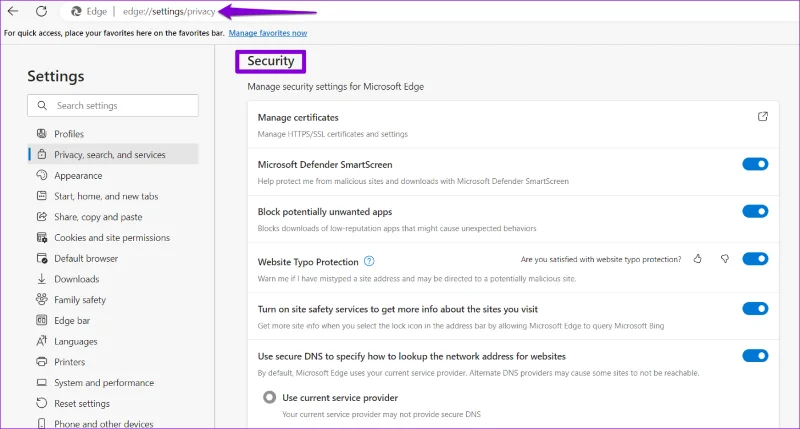Click the Start, home, and new tabs icon

(x=42, y=196)
